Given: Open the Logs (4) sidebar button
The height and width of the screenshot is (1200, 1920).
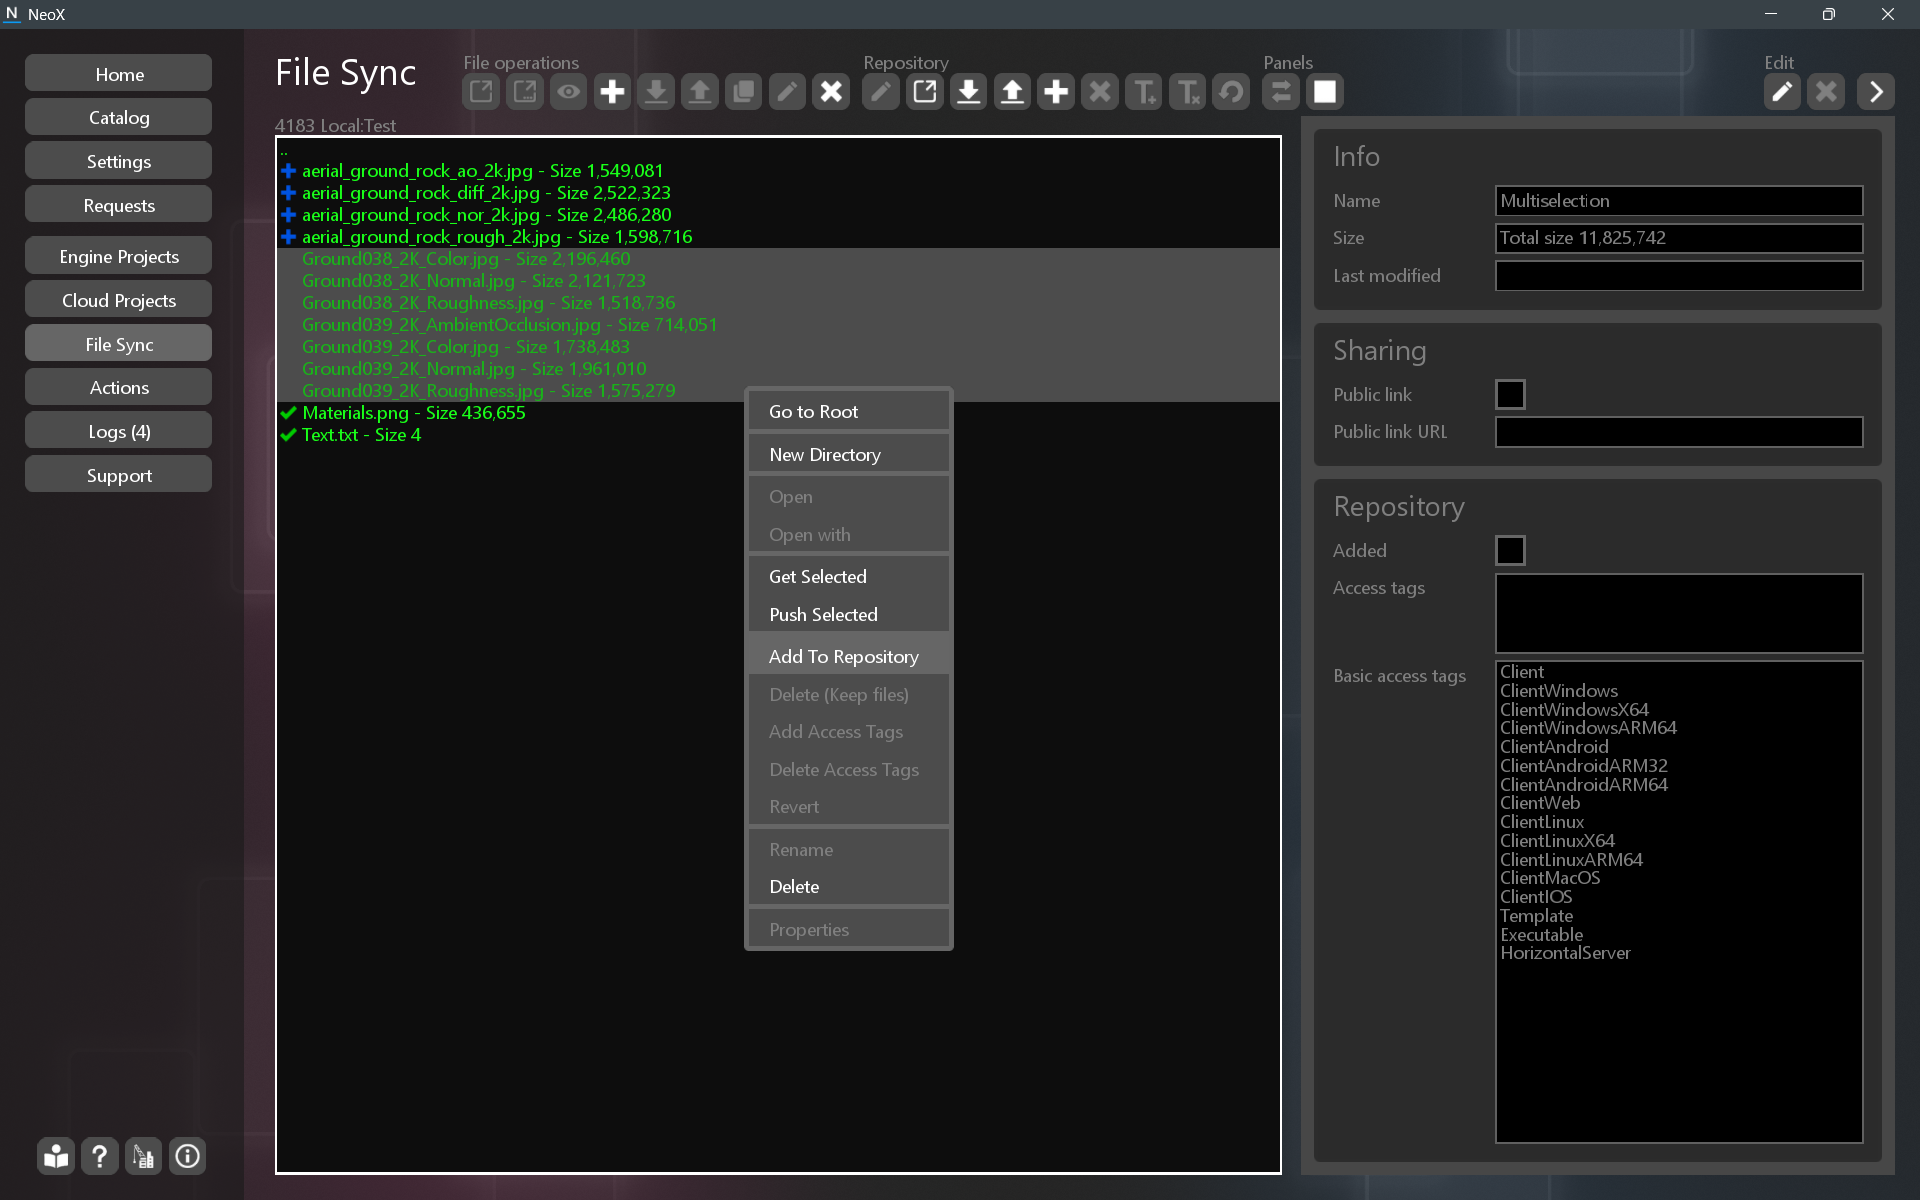Looking at the screenshot, I should pyautogui.click(x=119, y=431).
